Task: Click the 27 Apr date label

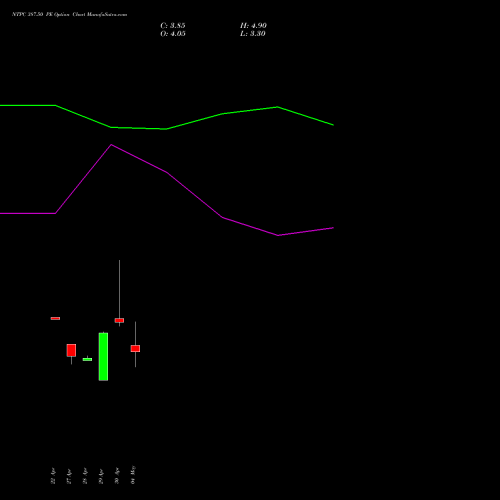Action: pos(69,476)
